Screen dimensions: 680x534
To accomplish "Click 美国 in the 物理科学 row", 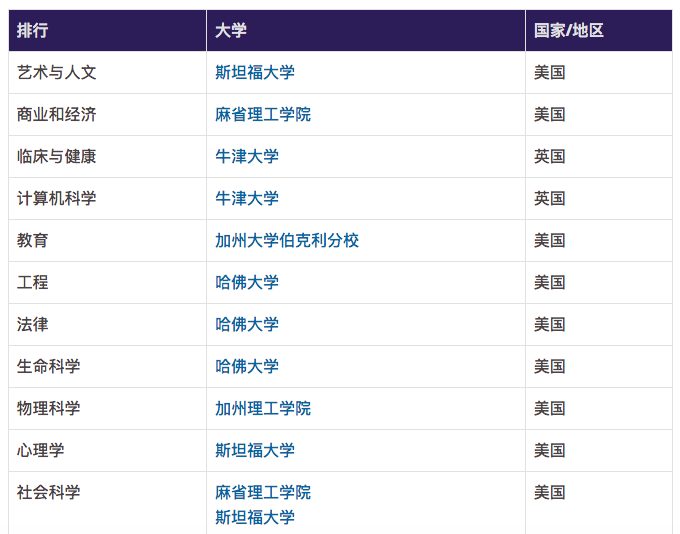I will point(549,409).
